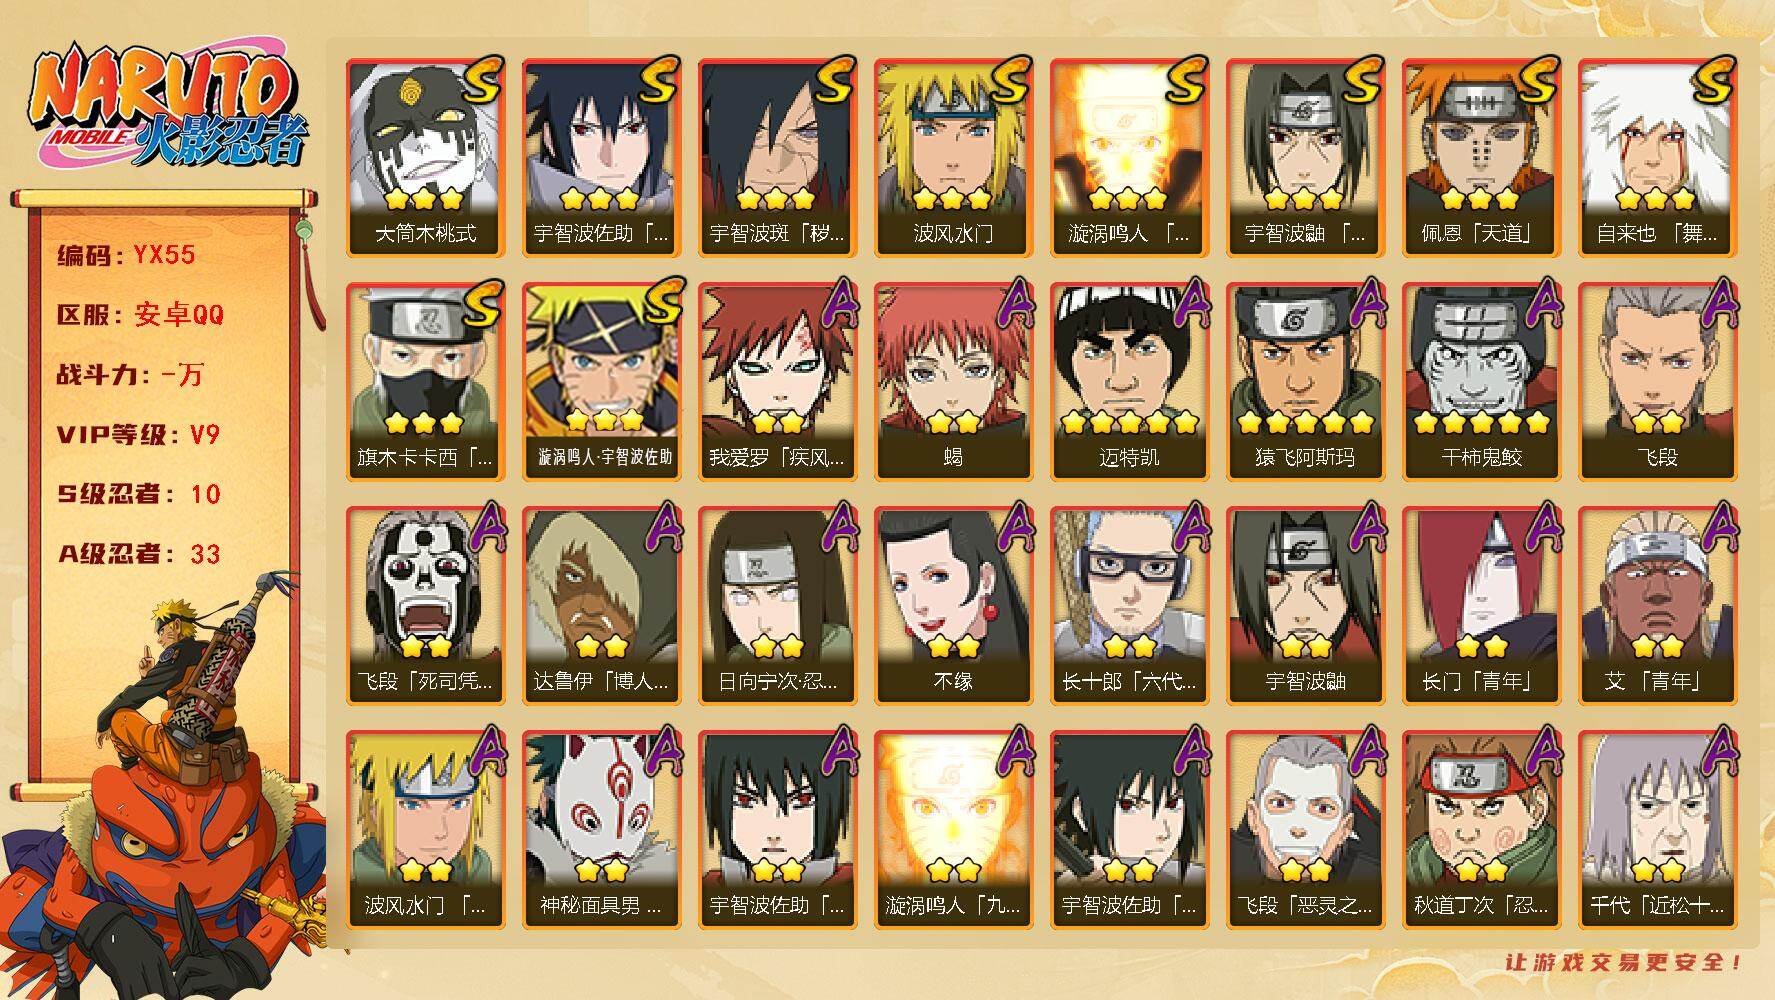Screen dimensions: 1775x1000
Task: Open the 迈特凯 five-star card
Action: click(1129, 382)
